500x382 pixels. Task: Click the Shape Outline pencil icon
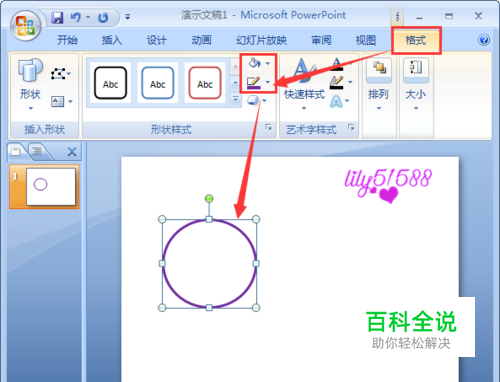pyautogui.click(x=253, y=82)
